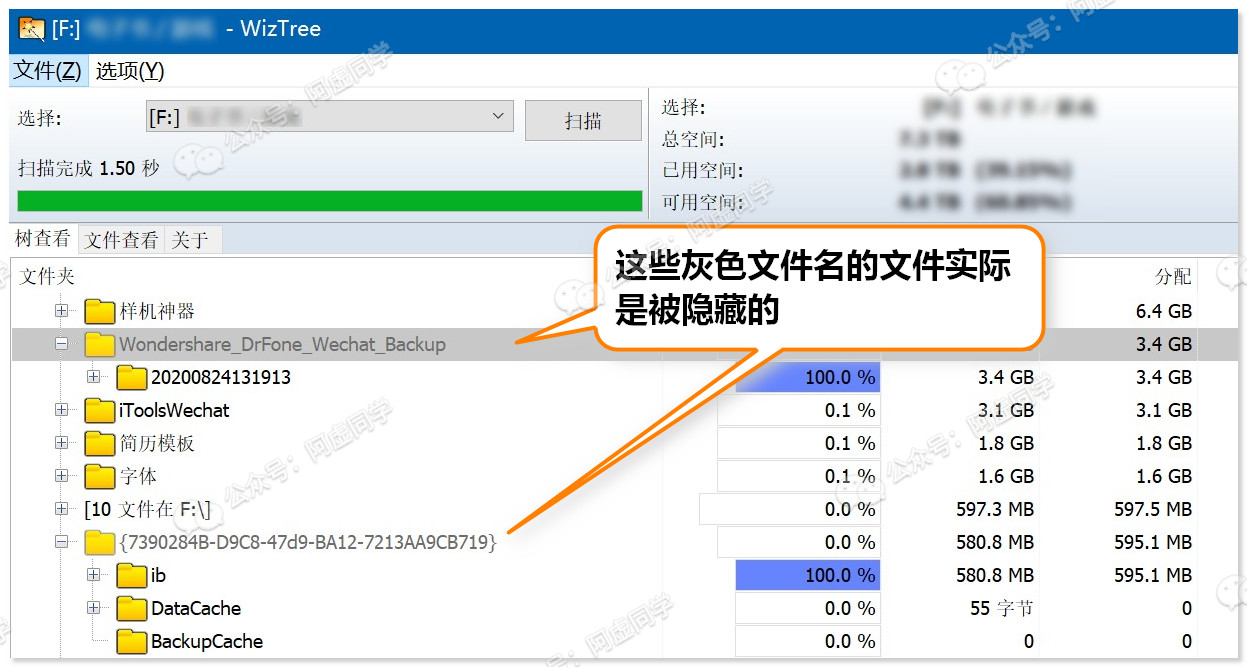The image size is (1247, 667).
Task: Select the 20200824131913 row name
Action: (221, 378)
